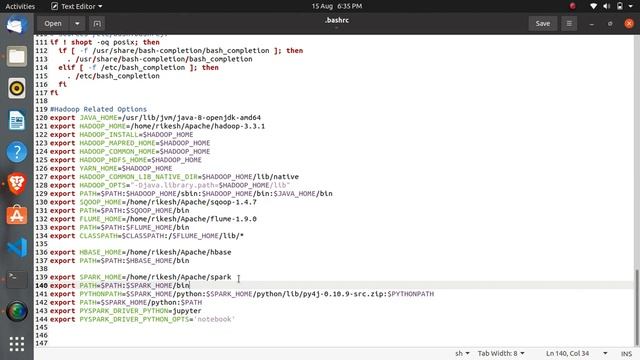Launch Files manager from the dock
Screen dimensions: 640x360
[16, 56]
